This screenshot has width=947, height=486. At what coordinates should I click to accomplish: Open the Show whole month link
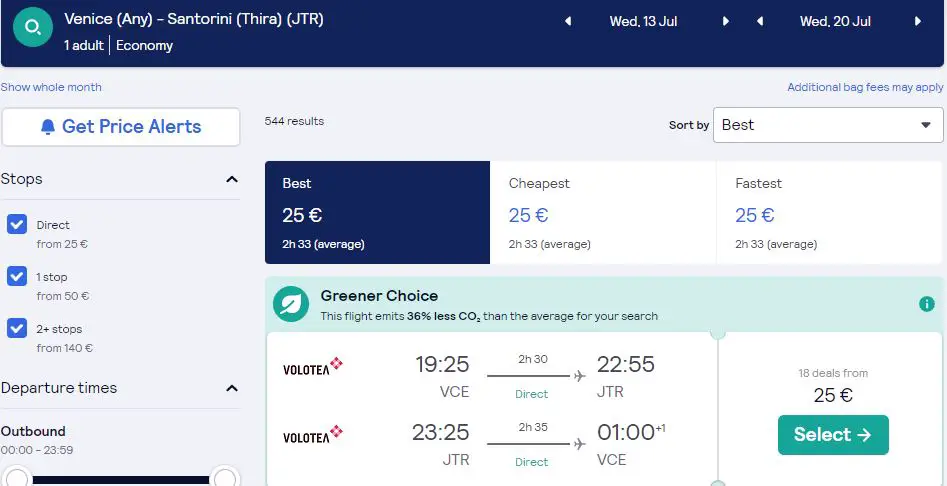click(x=51, y=87)
